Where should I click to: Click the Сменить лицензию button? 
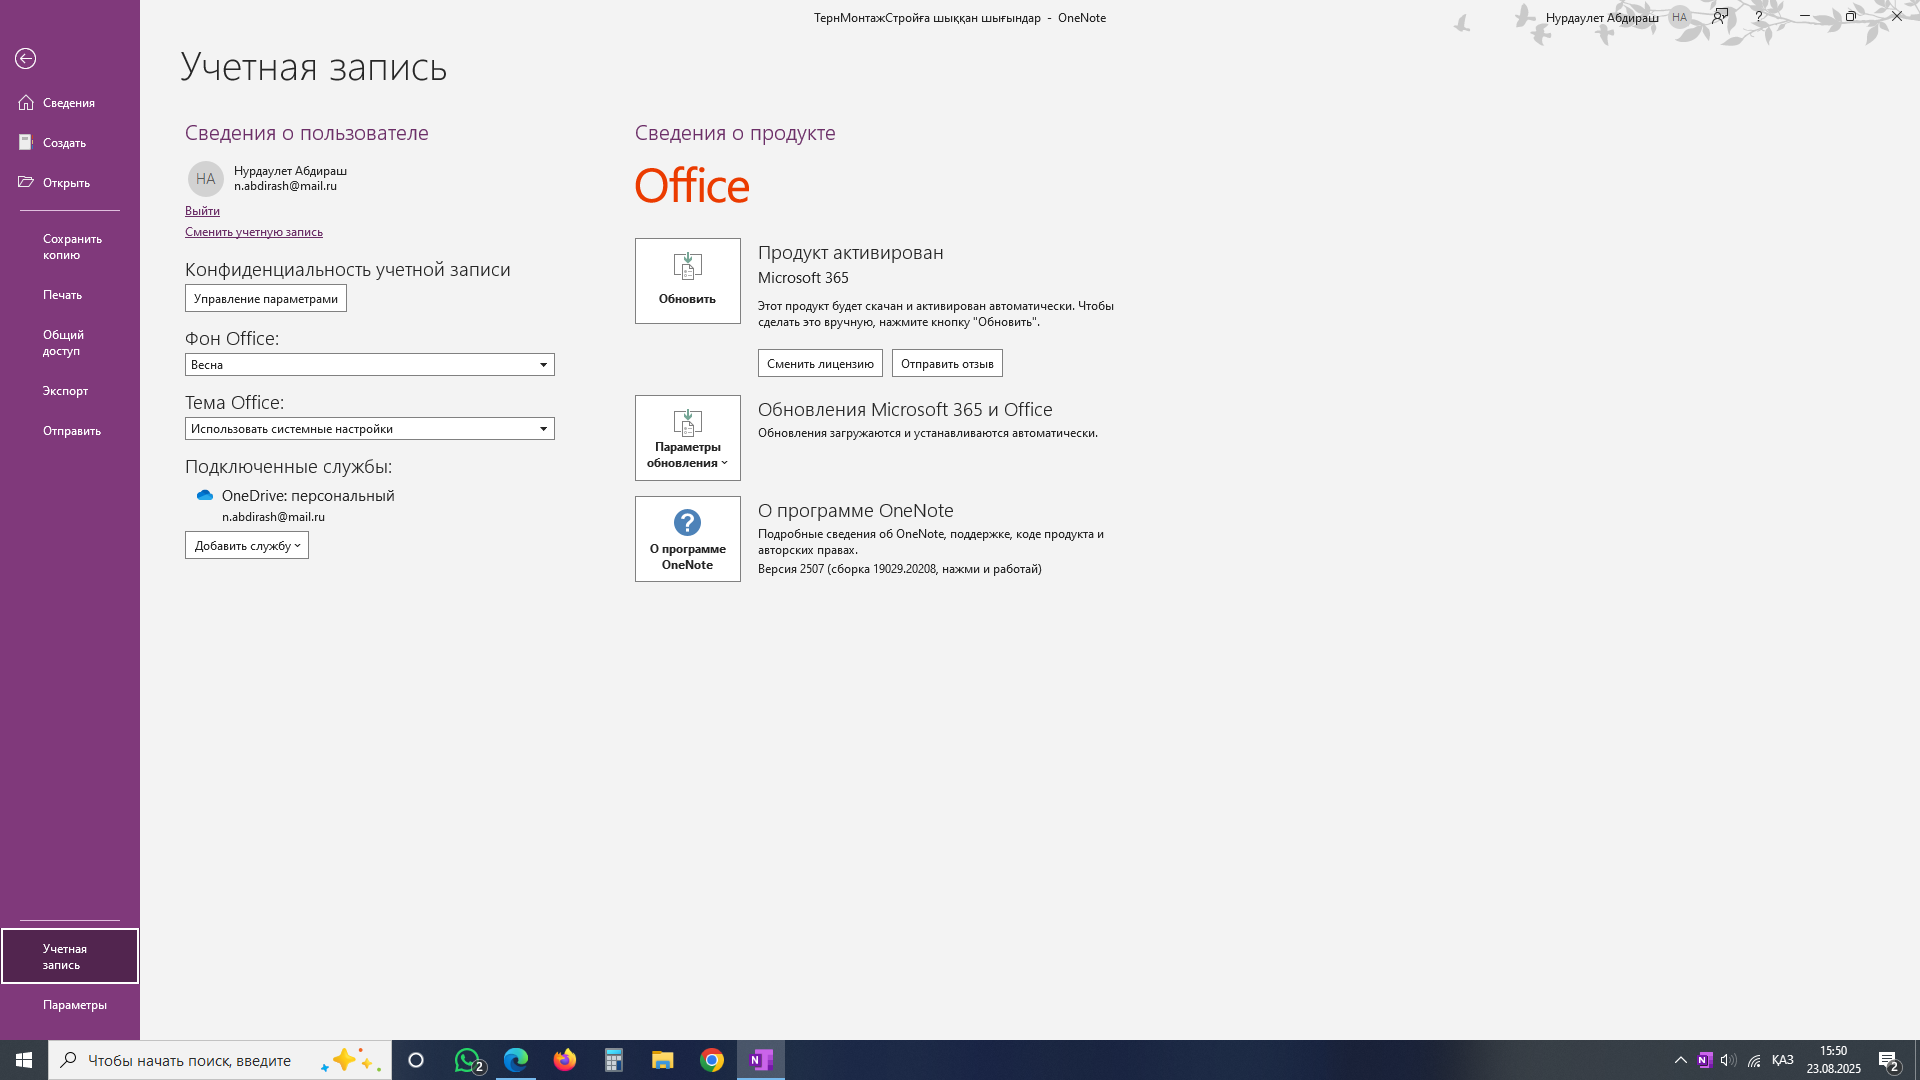point(820,364)
